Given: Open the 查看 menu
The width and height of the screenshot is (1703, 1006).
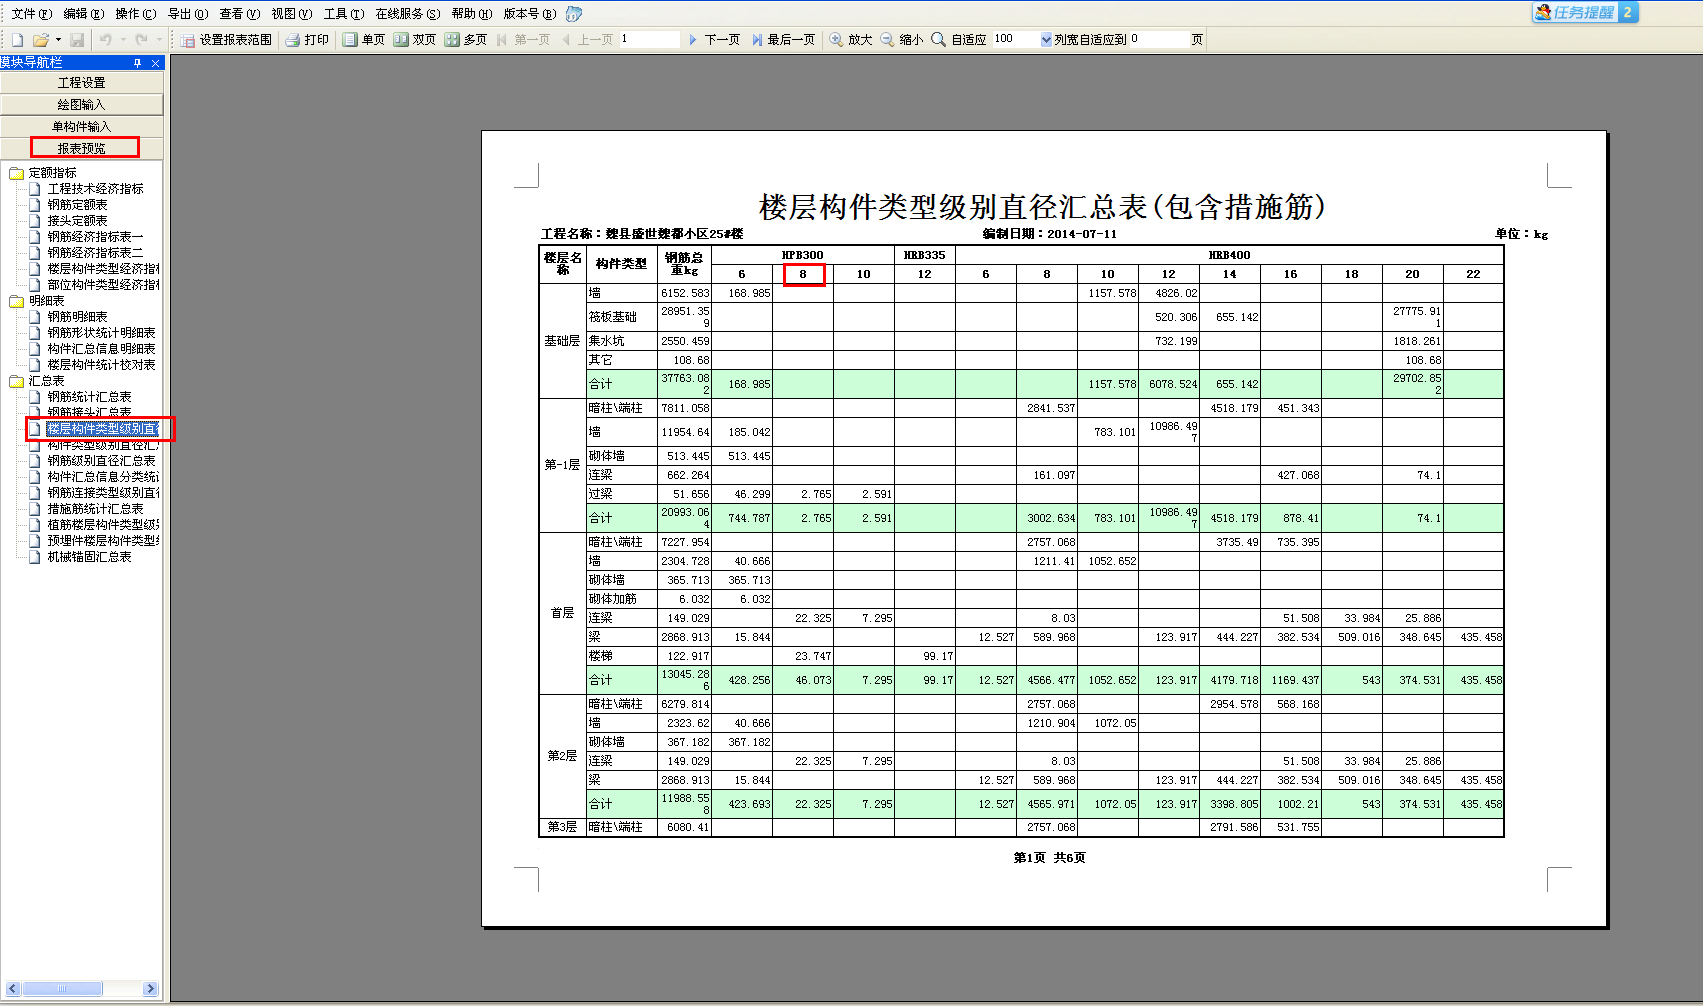Looking at the screenshot, I should click(x=240, y=14).
